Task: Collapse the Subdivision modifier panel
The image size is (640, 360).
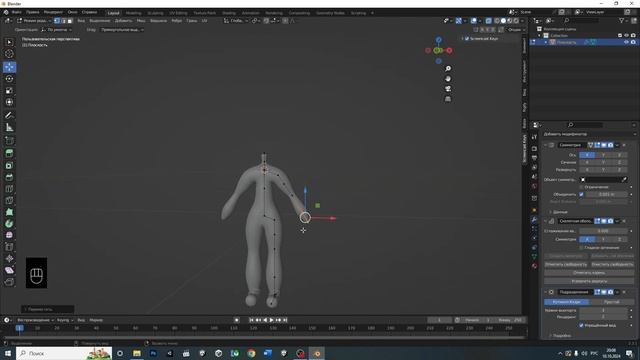Action: tap(545, 292)
